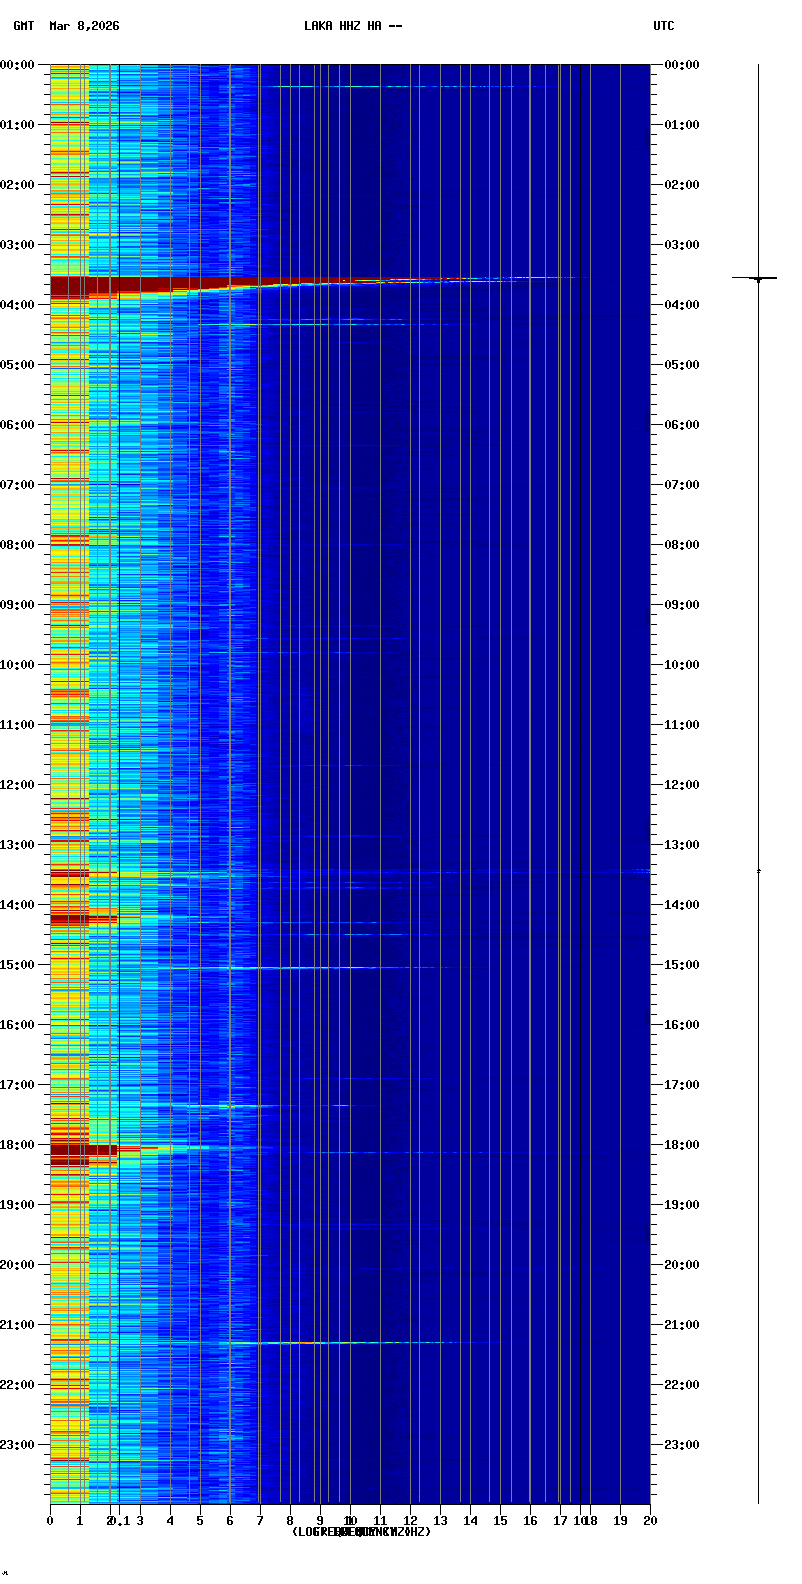Screen dimensions: 802x1584
Task: Click the UTC label at top right
Action: tap(664, 26)
